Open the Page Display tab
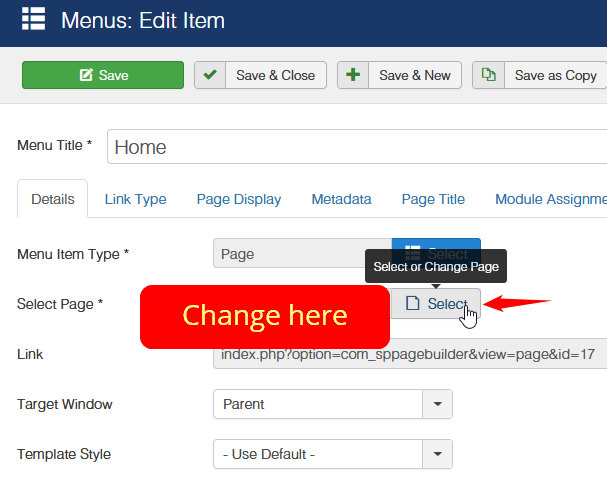607x487 pixels. pyautogui.click(x=239, y=199)
